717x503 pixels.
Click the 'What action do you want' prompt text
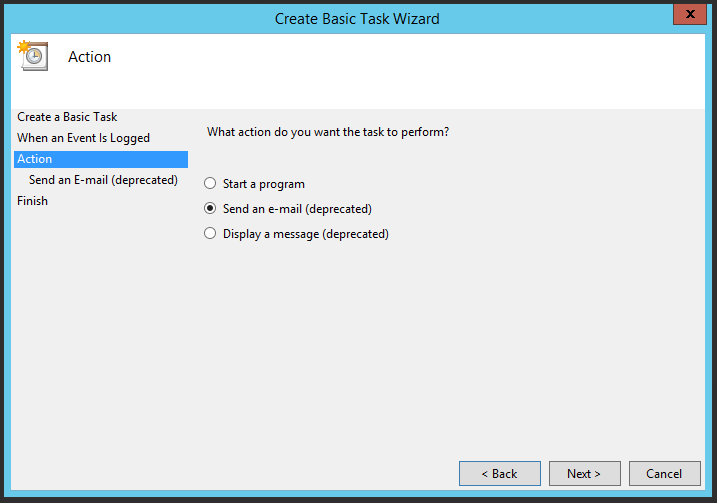pos(327,132)
